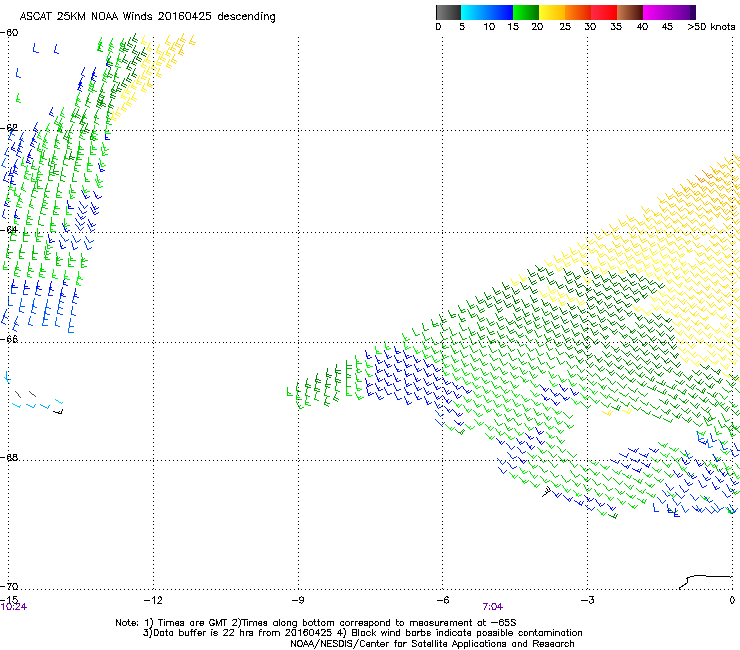Select the "10" color scale label

489,27
